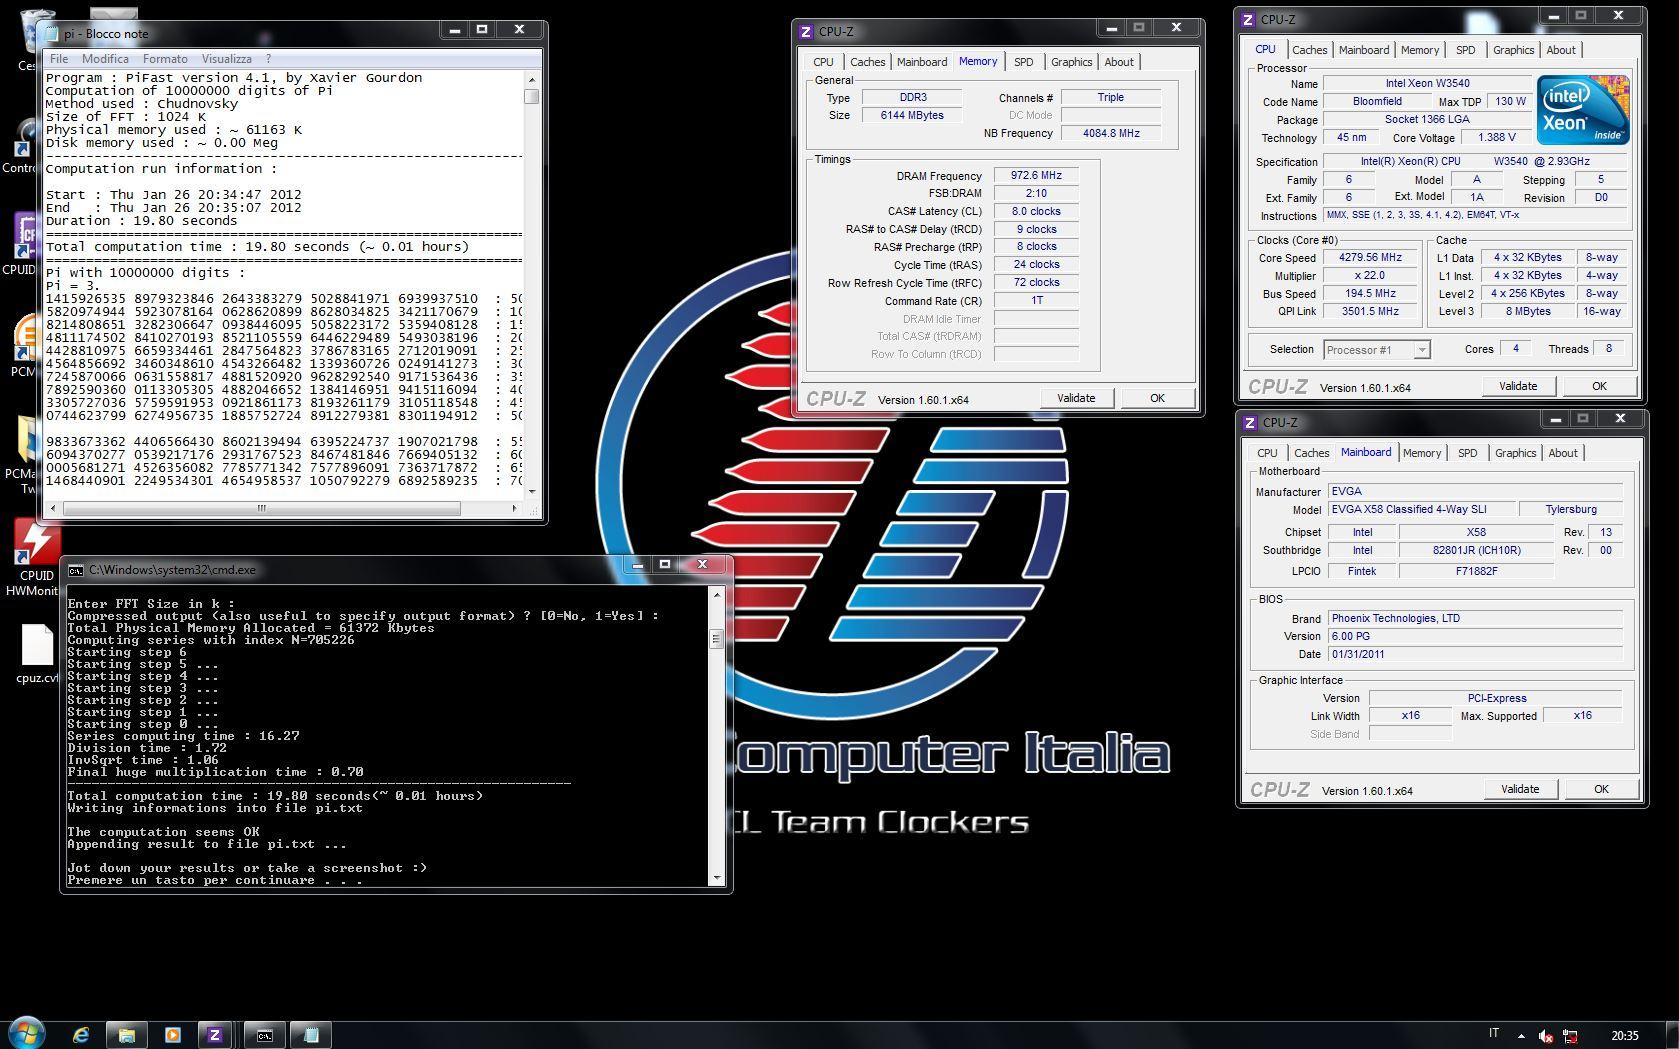1679x1049 pixels.
Task: Open Mainboard tab in Memory CPU-Z window
Action: [x=921, y=62]
